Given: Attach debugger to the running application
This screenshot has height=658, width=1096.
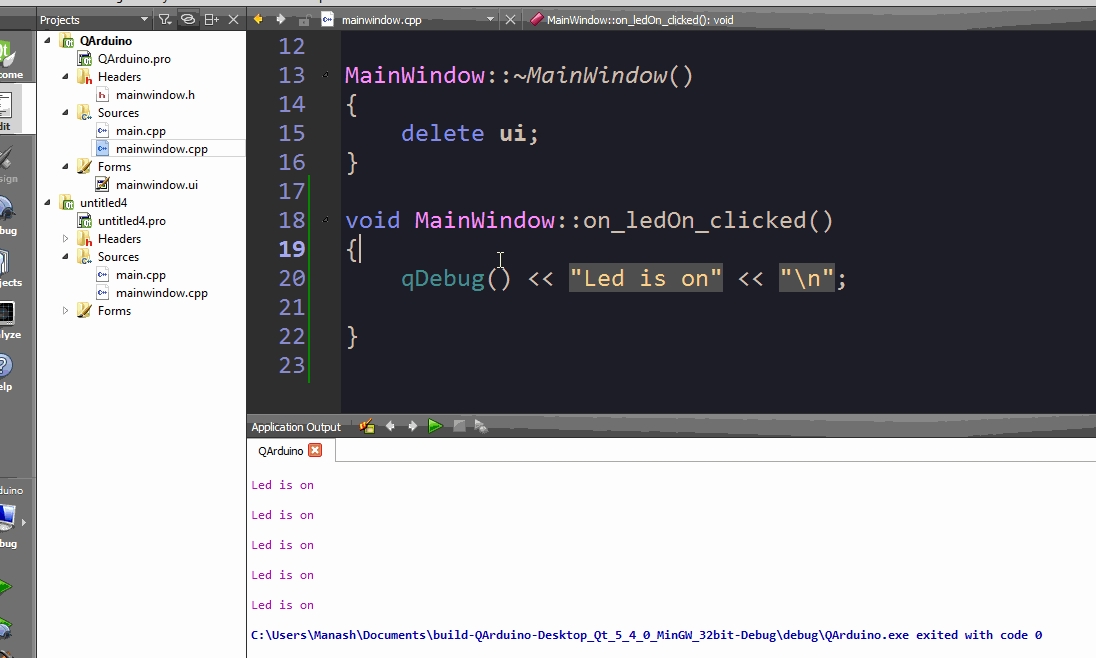Looking at the screenshot, I should click(481, 426).
